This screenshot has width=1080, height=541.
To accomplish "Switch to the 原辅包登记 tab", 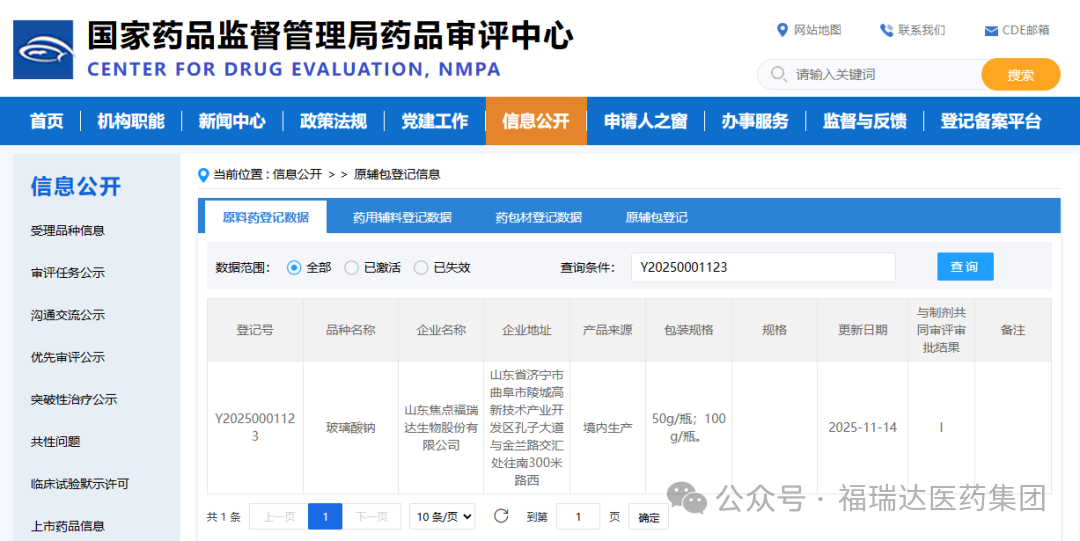I will point(656,217).
